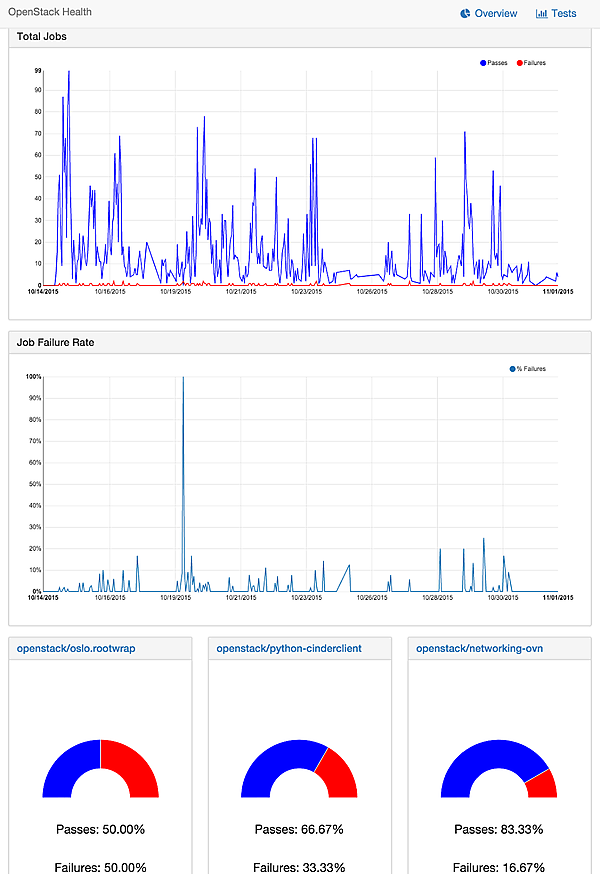Click the red failures arc in python-cinderclient gauge
The height and width of the screenshot is (874, 600).
pyautogui.click(x=339, y=774)
